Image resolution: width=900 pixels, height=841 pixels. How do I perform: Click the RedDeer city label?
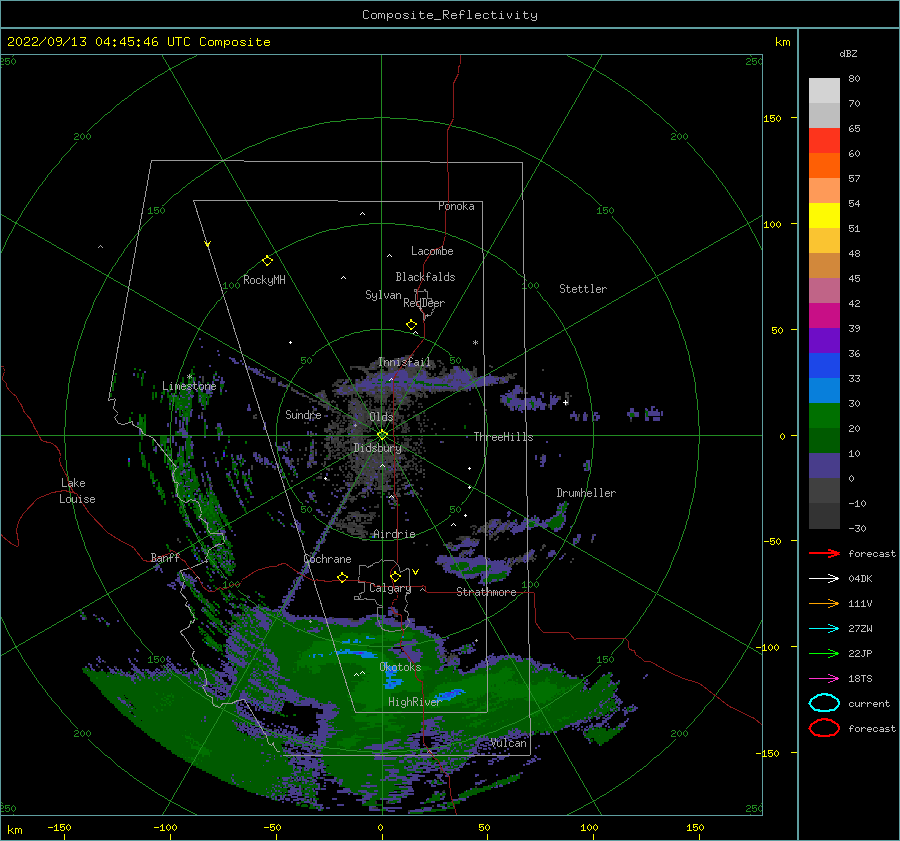424,303
